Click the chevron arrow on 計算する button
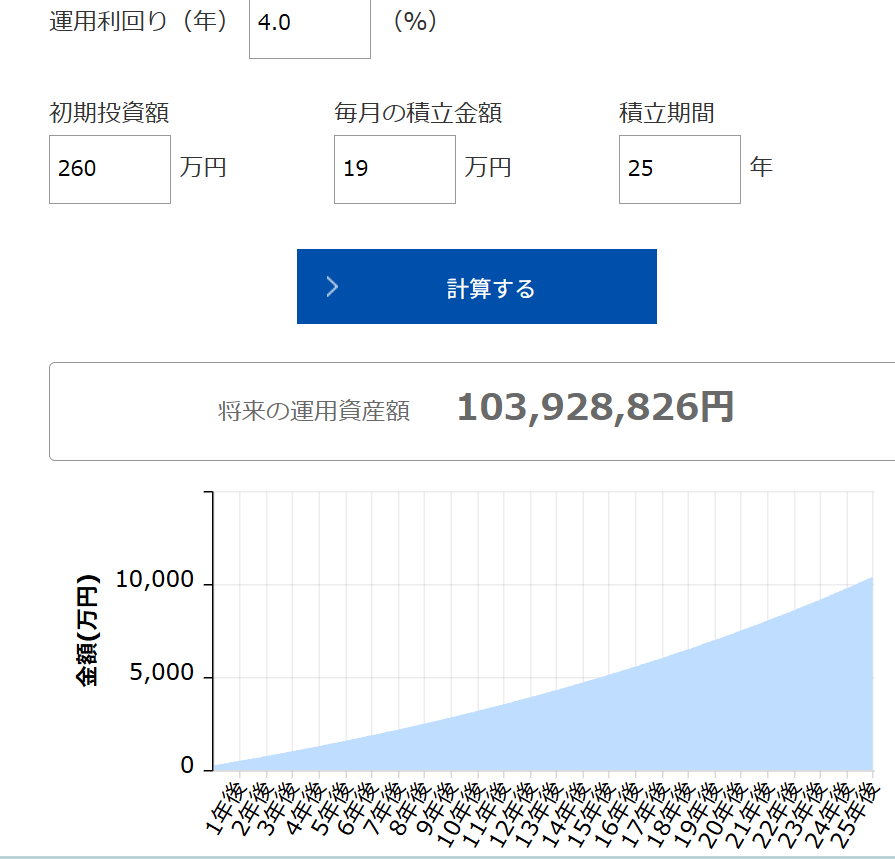Viewport: 895px width, 859px height. (333, 288)
